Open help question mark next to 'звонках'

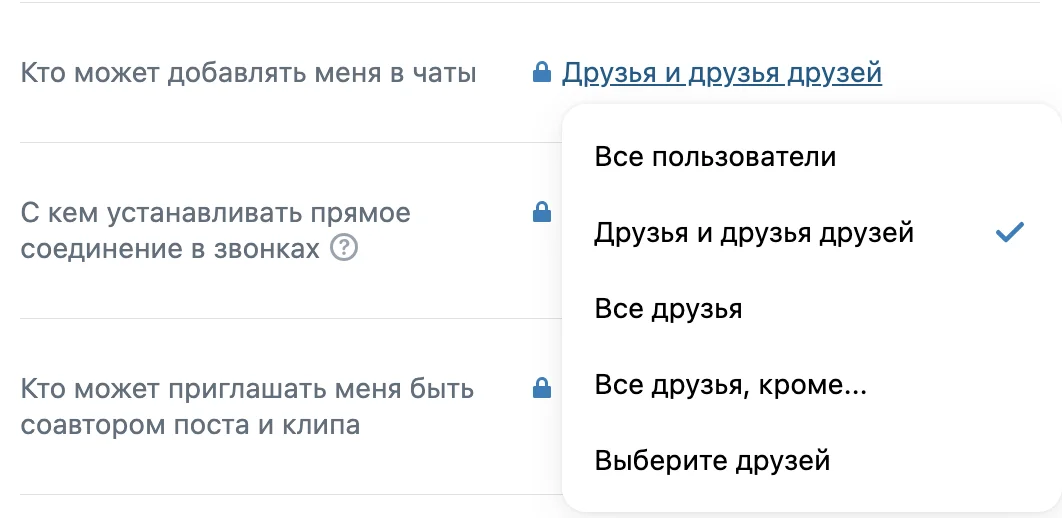click(344, 249)
